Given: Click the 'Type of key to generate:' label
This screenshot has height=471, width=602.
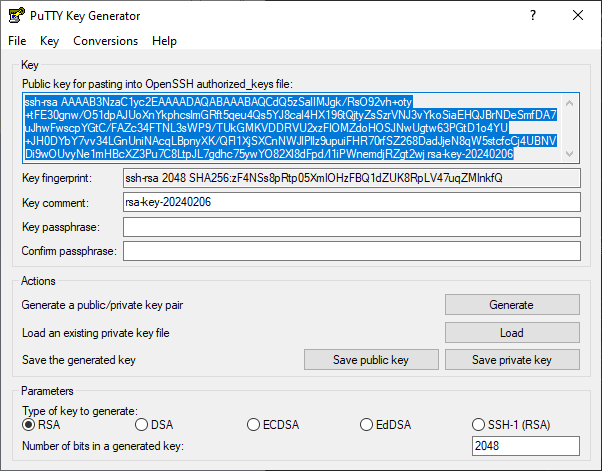Looking at the screenshot, I should click(79, 411).
